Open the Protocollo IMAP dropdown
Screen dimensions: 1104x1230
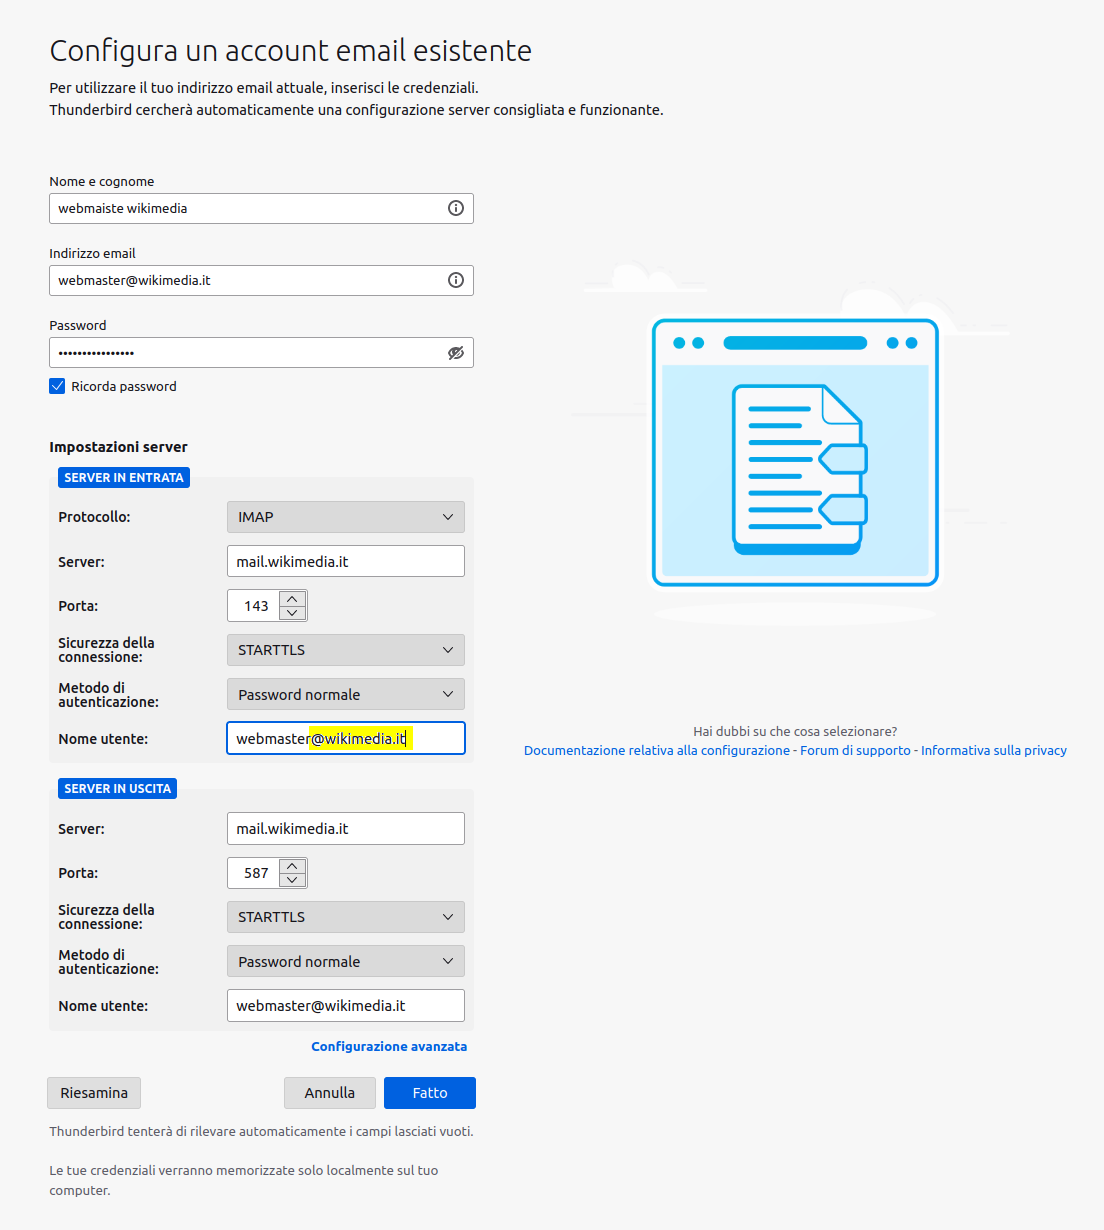click(345, 517)
